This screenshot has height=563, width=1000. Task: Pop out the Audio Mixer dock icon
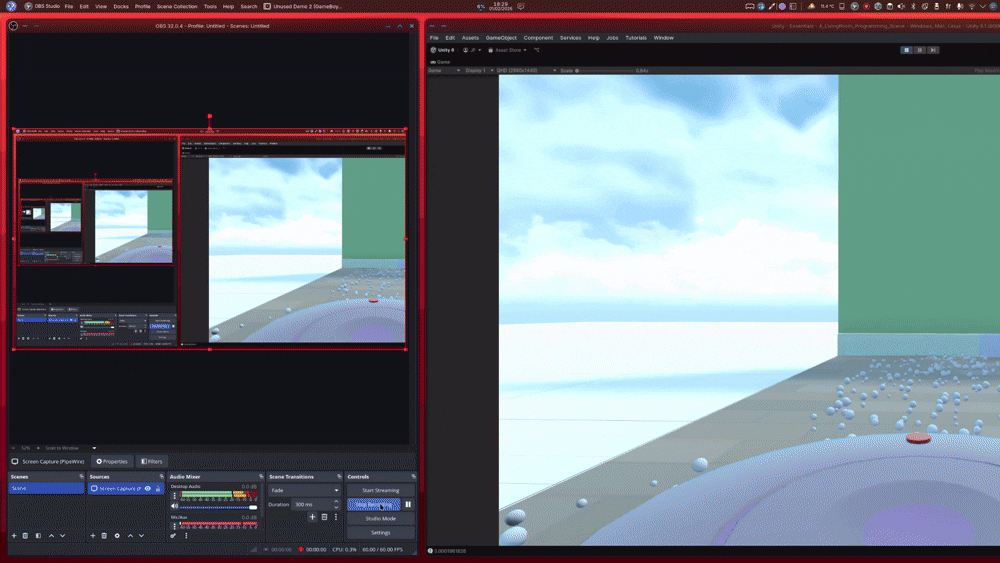tap(261, 476)
